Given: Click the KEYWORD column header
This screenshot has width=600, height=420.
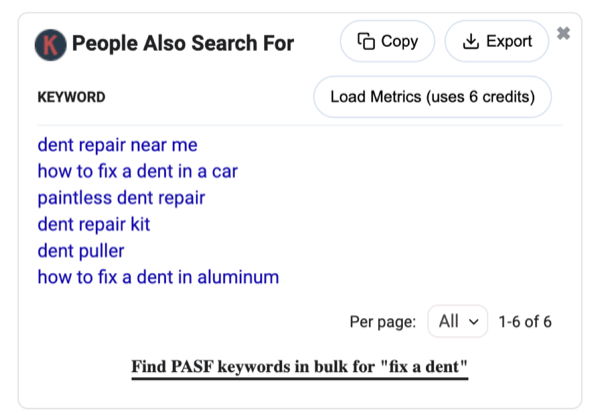Looking at the screenshot, I should 71,97.
